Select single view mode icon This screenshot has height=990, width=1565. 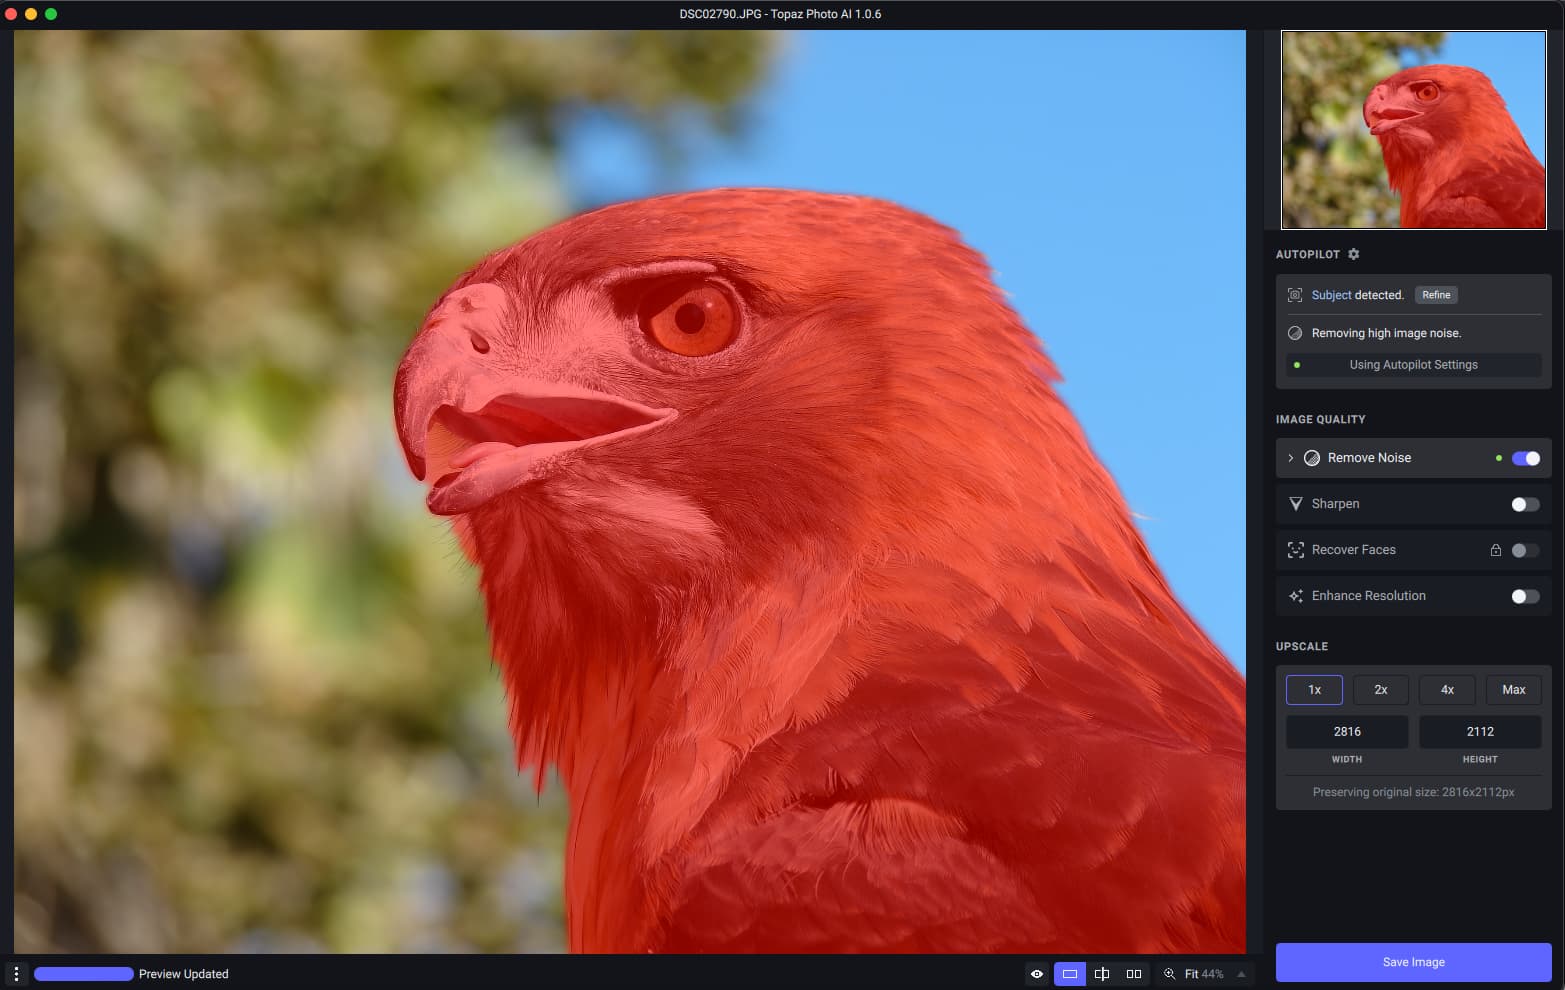tap(1069, 973)
